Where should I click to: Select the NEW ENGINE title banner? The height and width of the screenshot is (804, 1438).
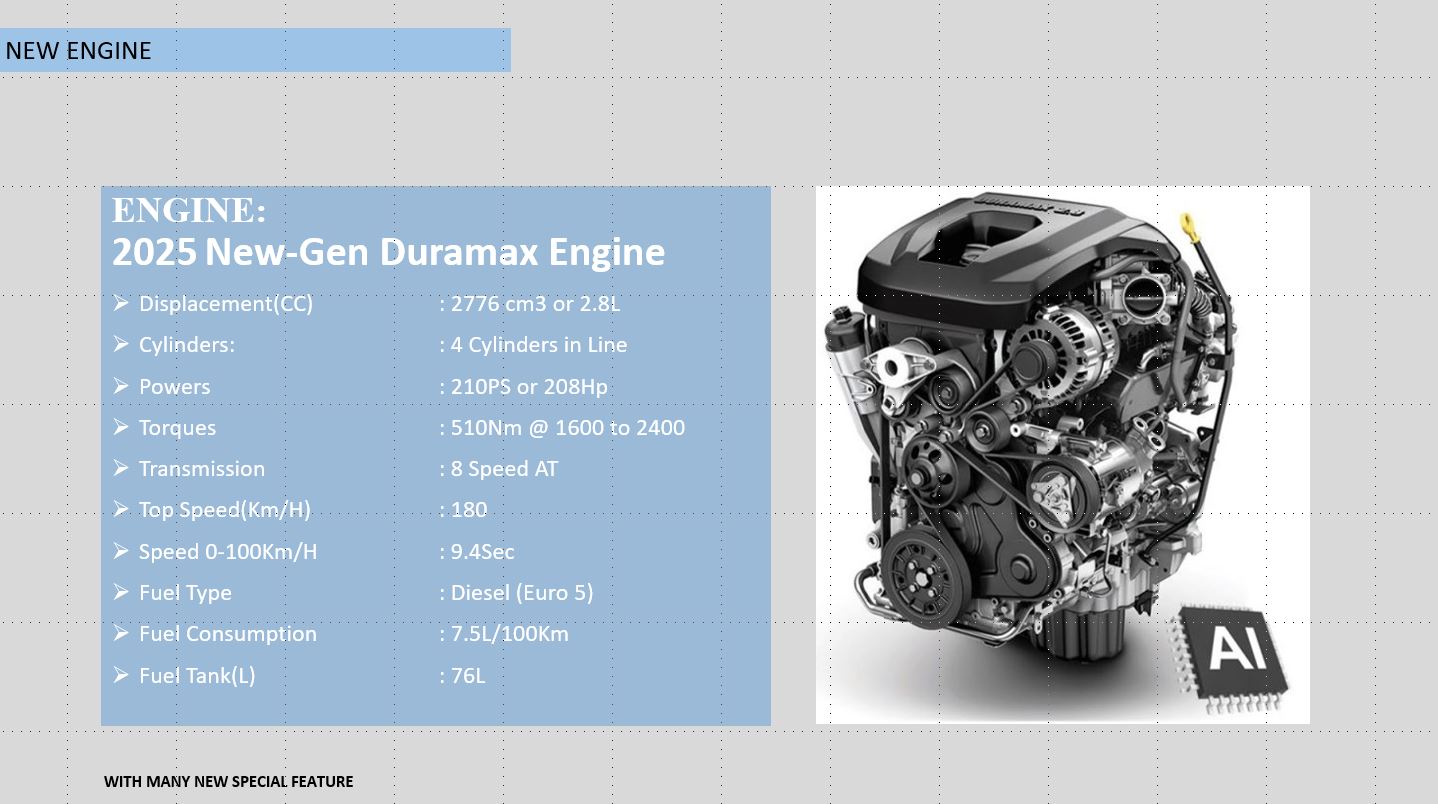(255, 50)
